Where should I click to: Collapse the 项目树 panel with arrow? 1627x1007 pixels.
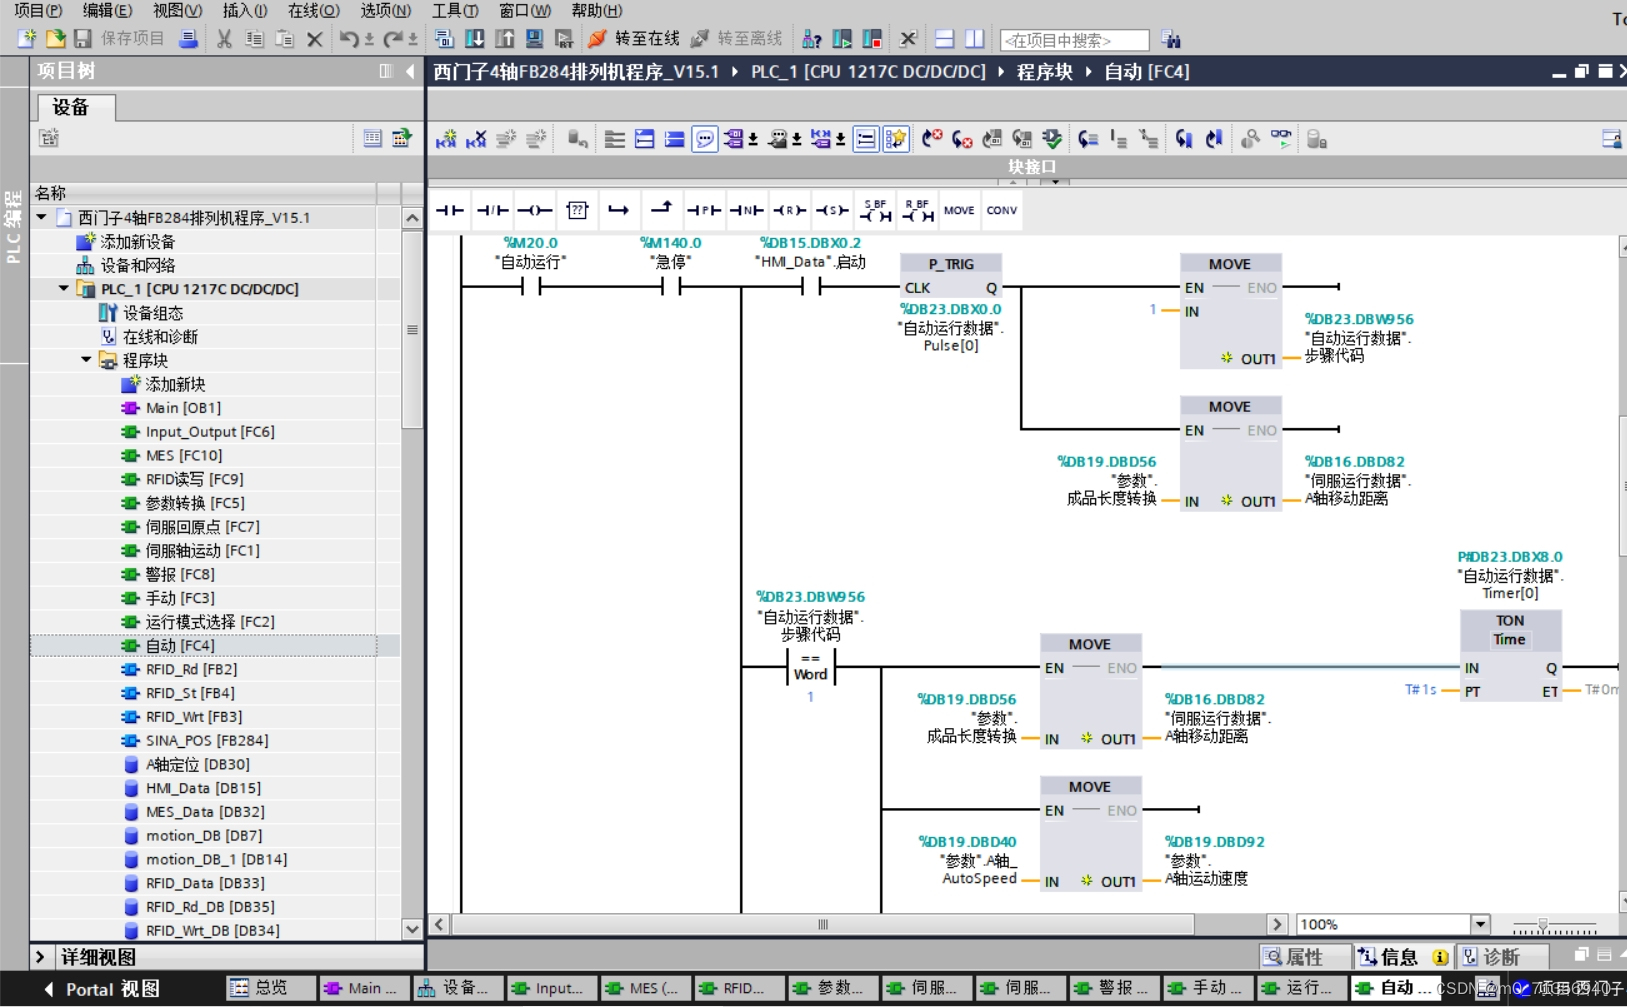[410, 71]
